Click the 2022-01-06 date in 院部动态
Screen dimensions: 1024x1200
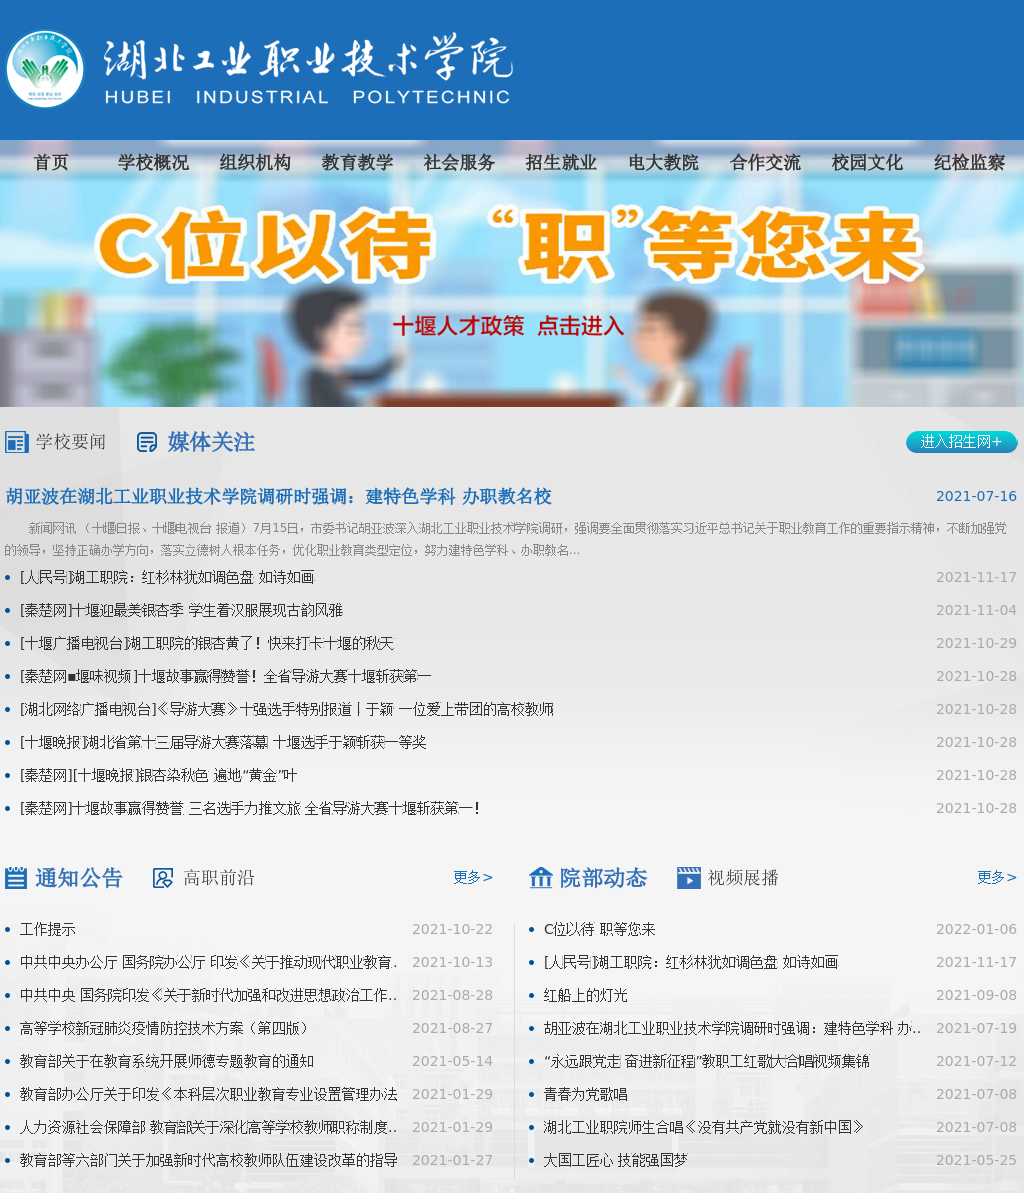pyautogui.click(x=976, y=929)
